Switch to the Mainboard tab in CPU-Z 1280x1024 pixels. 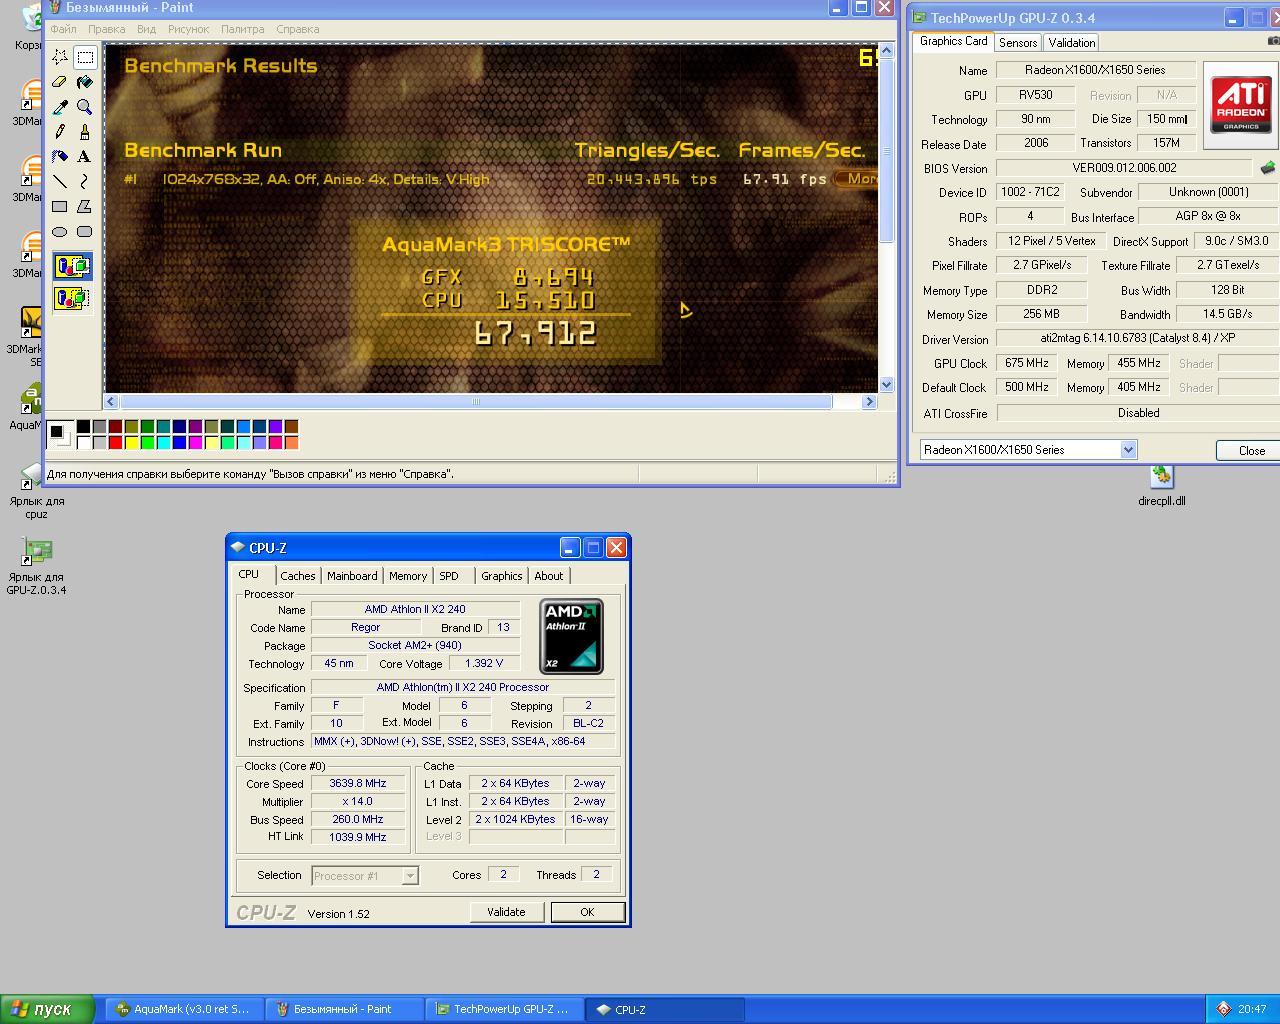[352, 576]
